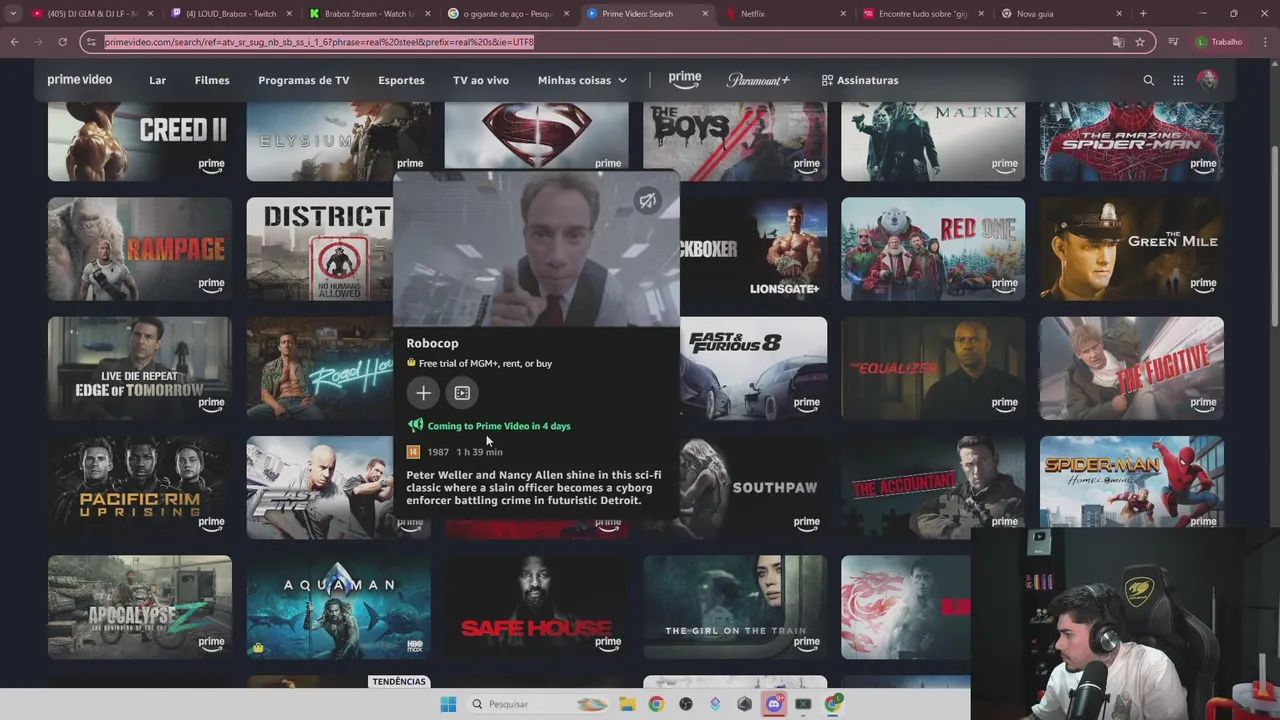Open Rampage movie thumbnail

point(139,248)
